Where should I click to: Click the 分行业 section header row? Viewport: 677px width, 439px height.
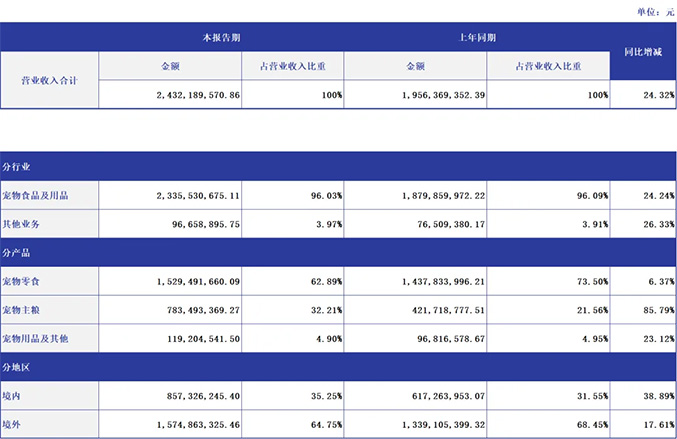[x=338, y=166]
